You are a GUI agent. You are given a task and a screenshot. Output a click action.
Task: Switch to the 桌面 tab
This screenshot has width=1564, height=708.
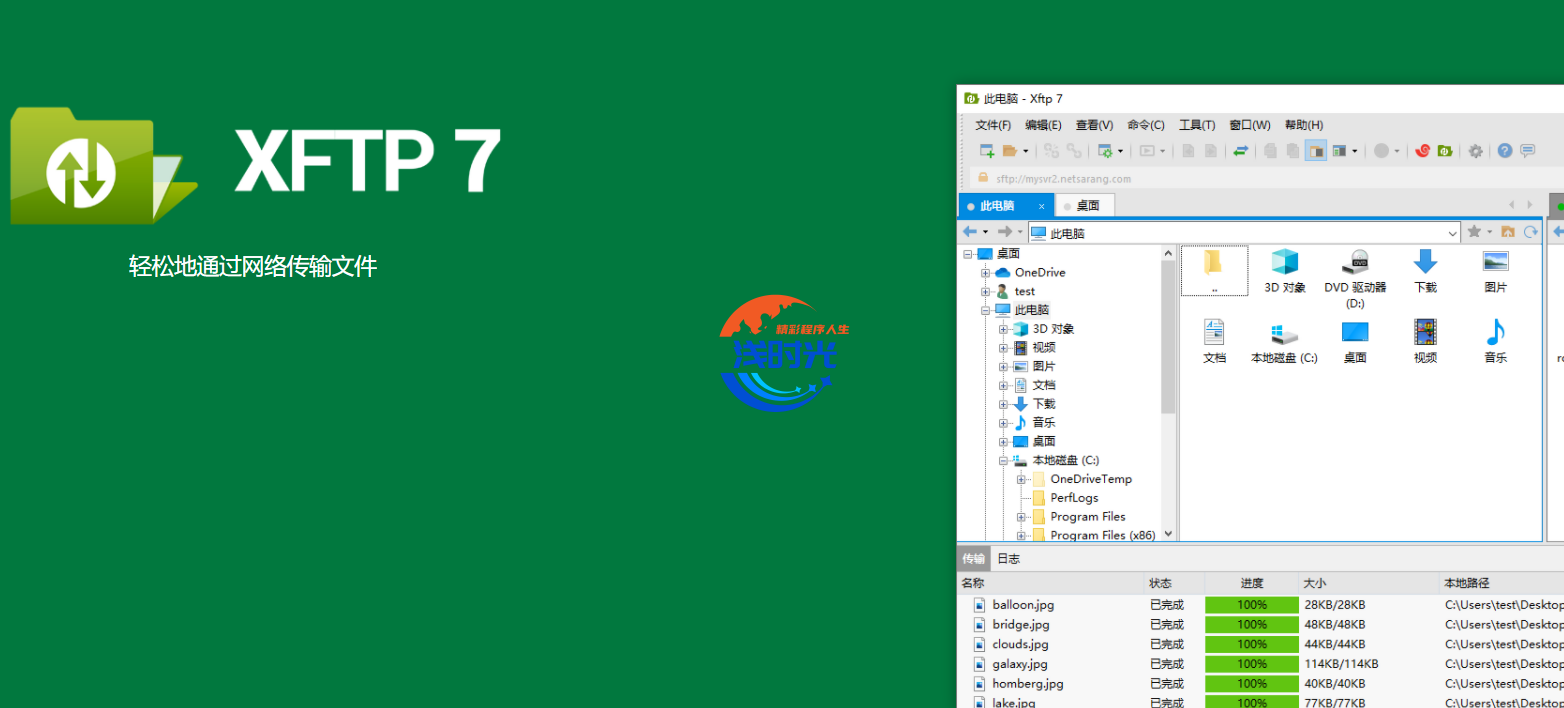[1087, 206]
